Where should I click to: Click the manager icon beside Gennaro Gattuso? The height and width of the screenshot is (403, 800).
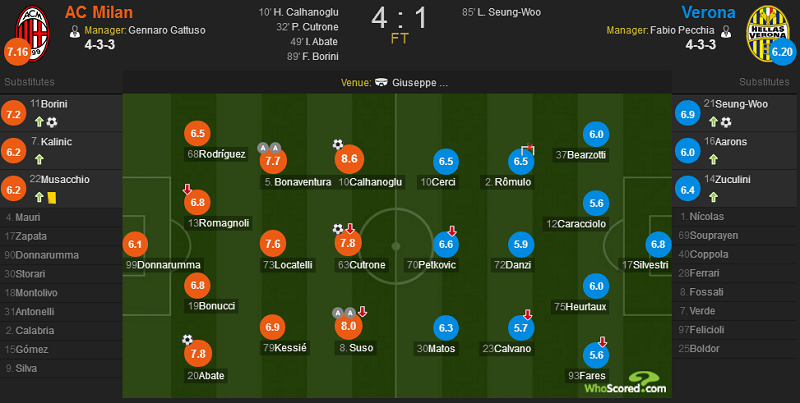pyautogui.click(x=75, y=31)
